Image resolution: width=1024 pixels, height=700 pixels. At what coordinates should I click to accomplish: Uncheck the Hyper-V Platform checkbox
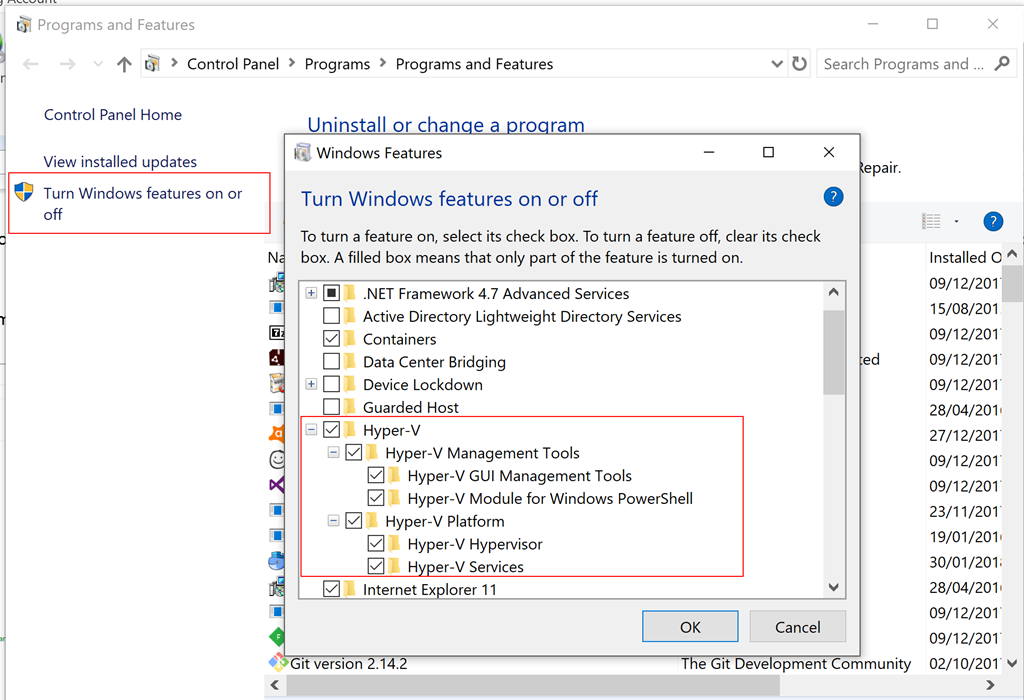pyautogui.click(x=354, y=520)
